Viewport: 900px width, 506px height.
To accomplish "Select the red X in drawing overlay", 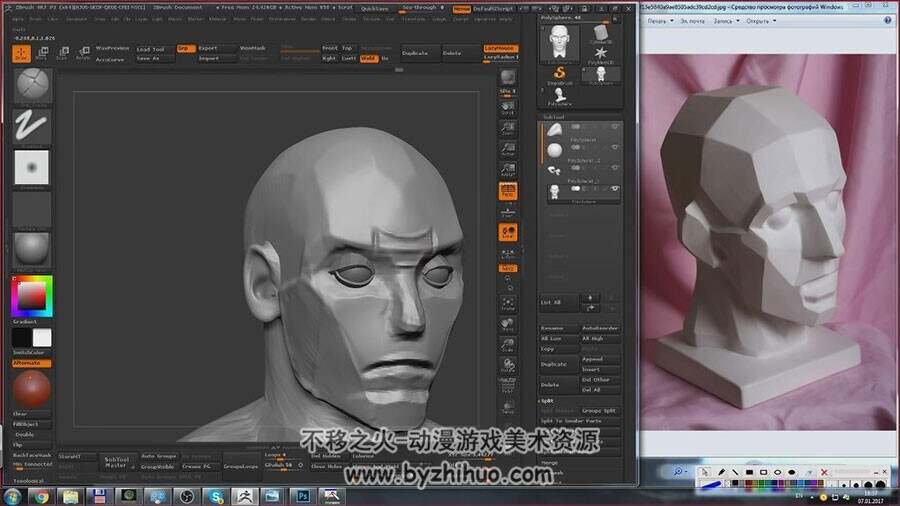I will pos(824,472).
